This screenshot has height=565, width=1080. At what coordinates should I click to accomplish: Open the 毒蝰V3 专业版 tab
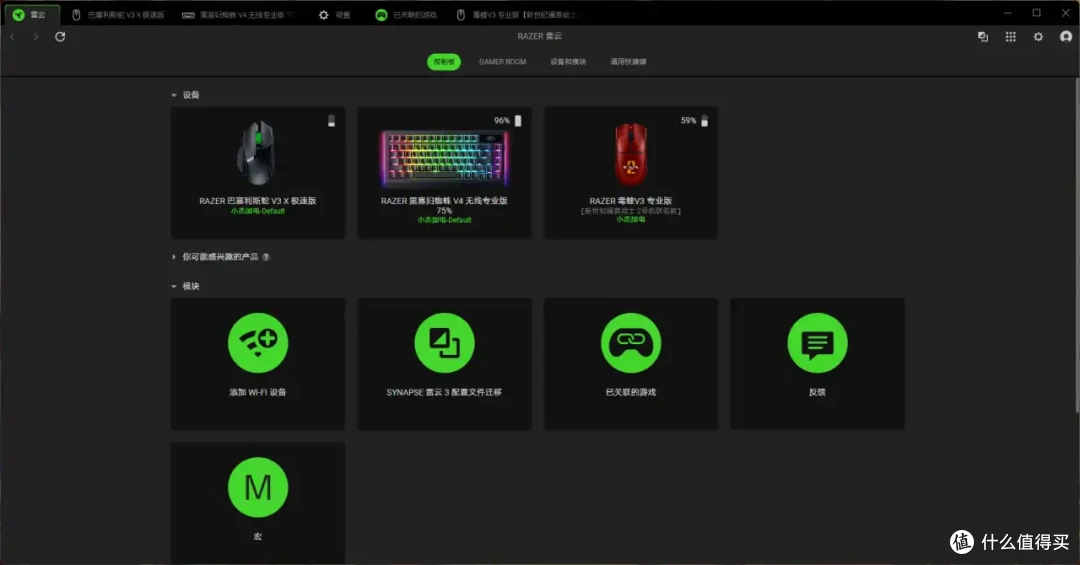[517, 14]
